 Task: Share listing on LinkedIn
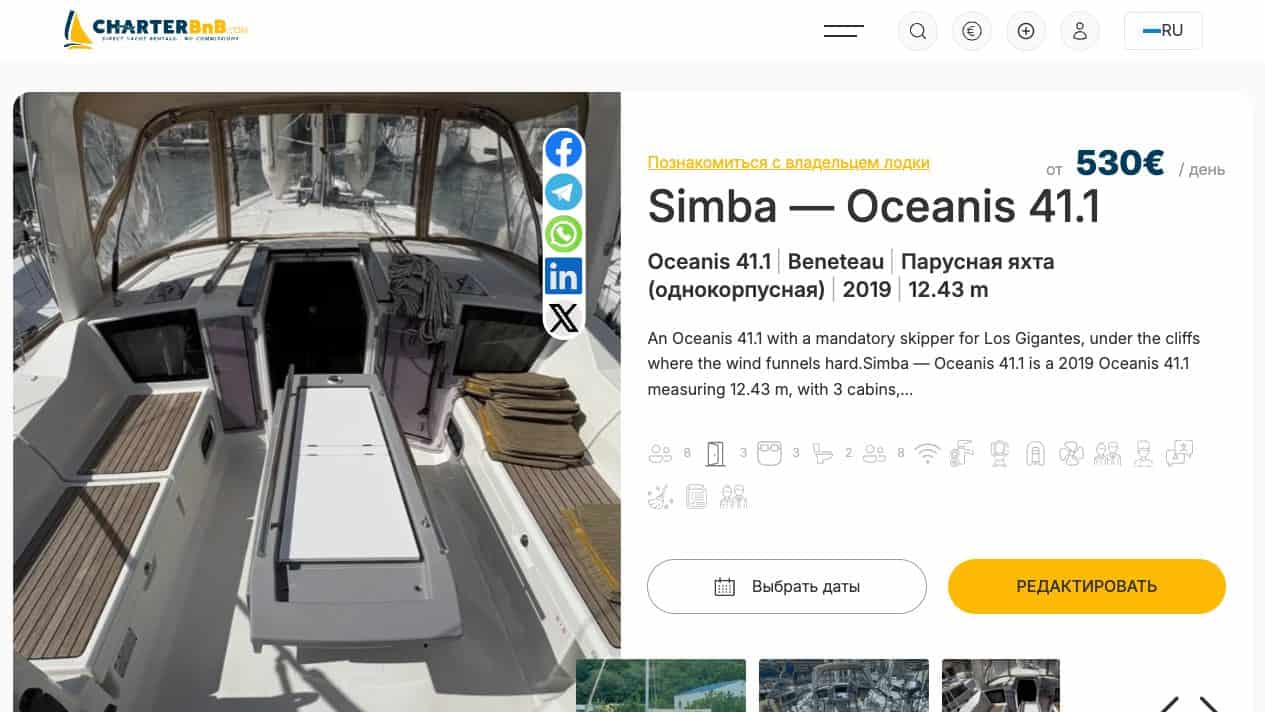point(564,276)
